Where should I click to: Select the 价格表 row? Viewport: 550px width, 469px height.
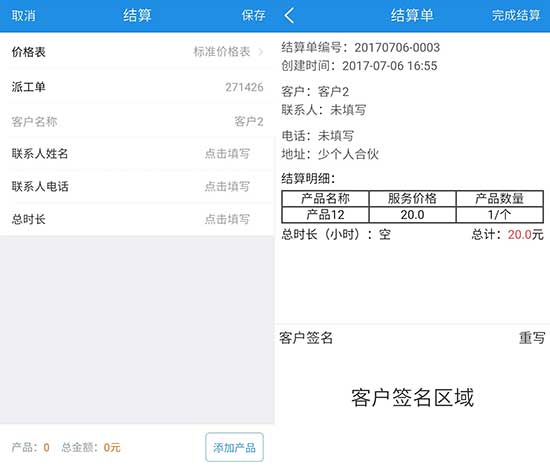(137, 52)
